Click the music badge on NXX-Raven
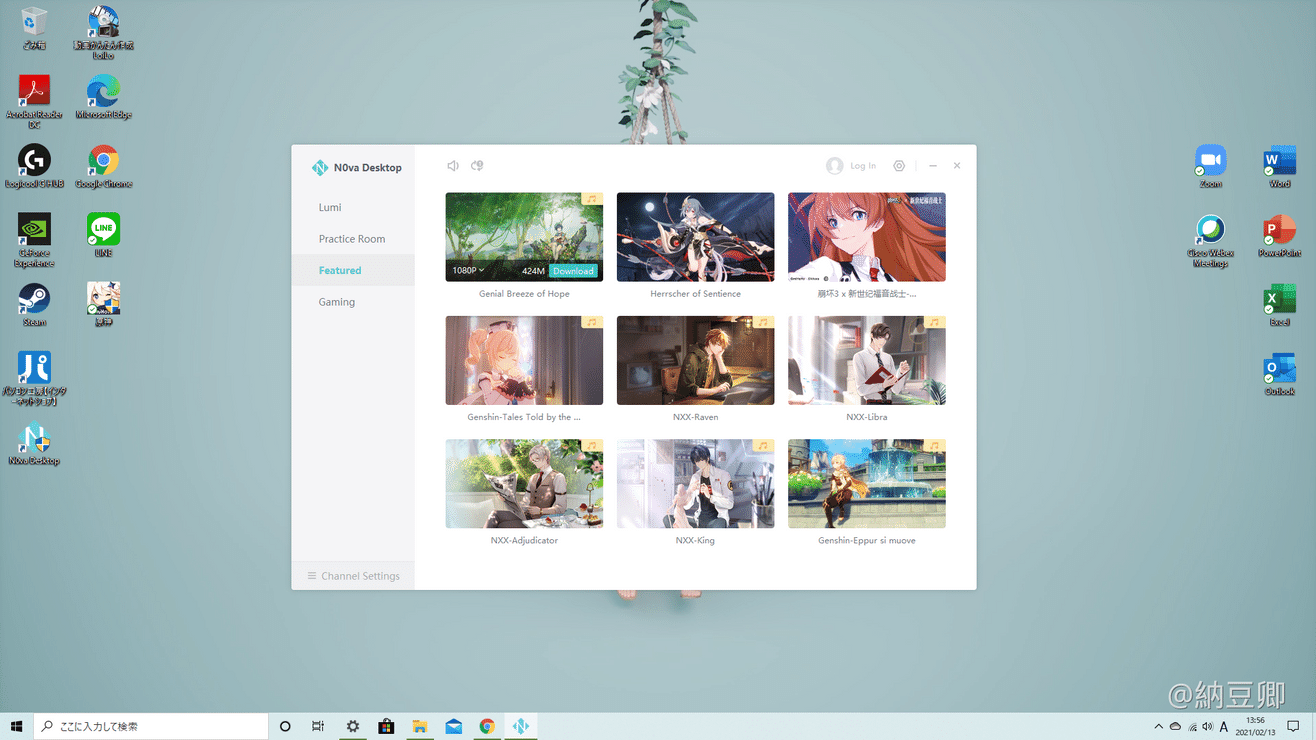This screenshot has width=1316, height=740. point(763,323)
